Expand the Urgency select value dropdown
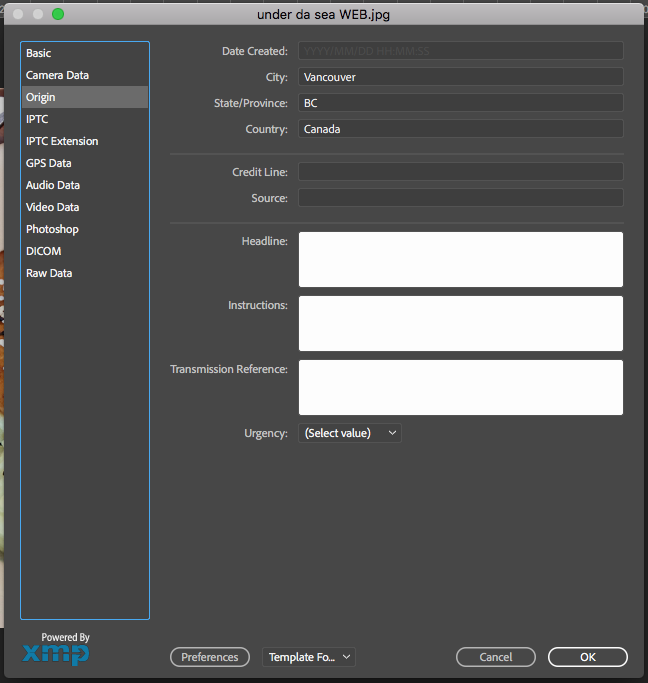648x683 pixels. 350,433
